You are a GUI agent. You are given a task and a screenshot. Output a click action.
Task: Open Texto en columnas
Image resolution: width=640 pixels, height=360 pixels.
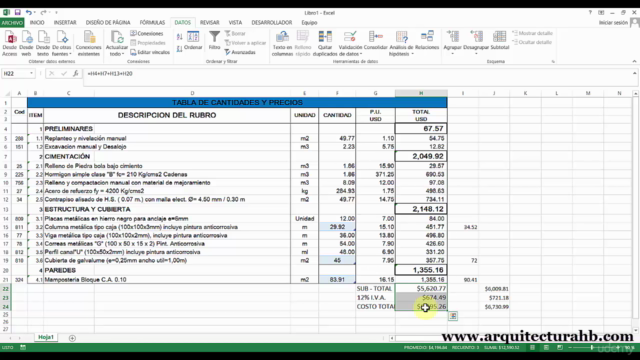pos(282,43)
